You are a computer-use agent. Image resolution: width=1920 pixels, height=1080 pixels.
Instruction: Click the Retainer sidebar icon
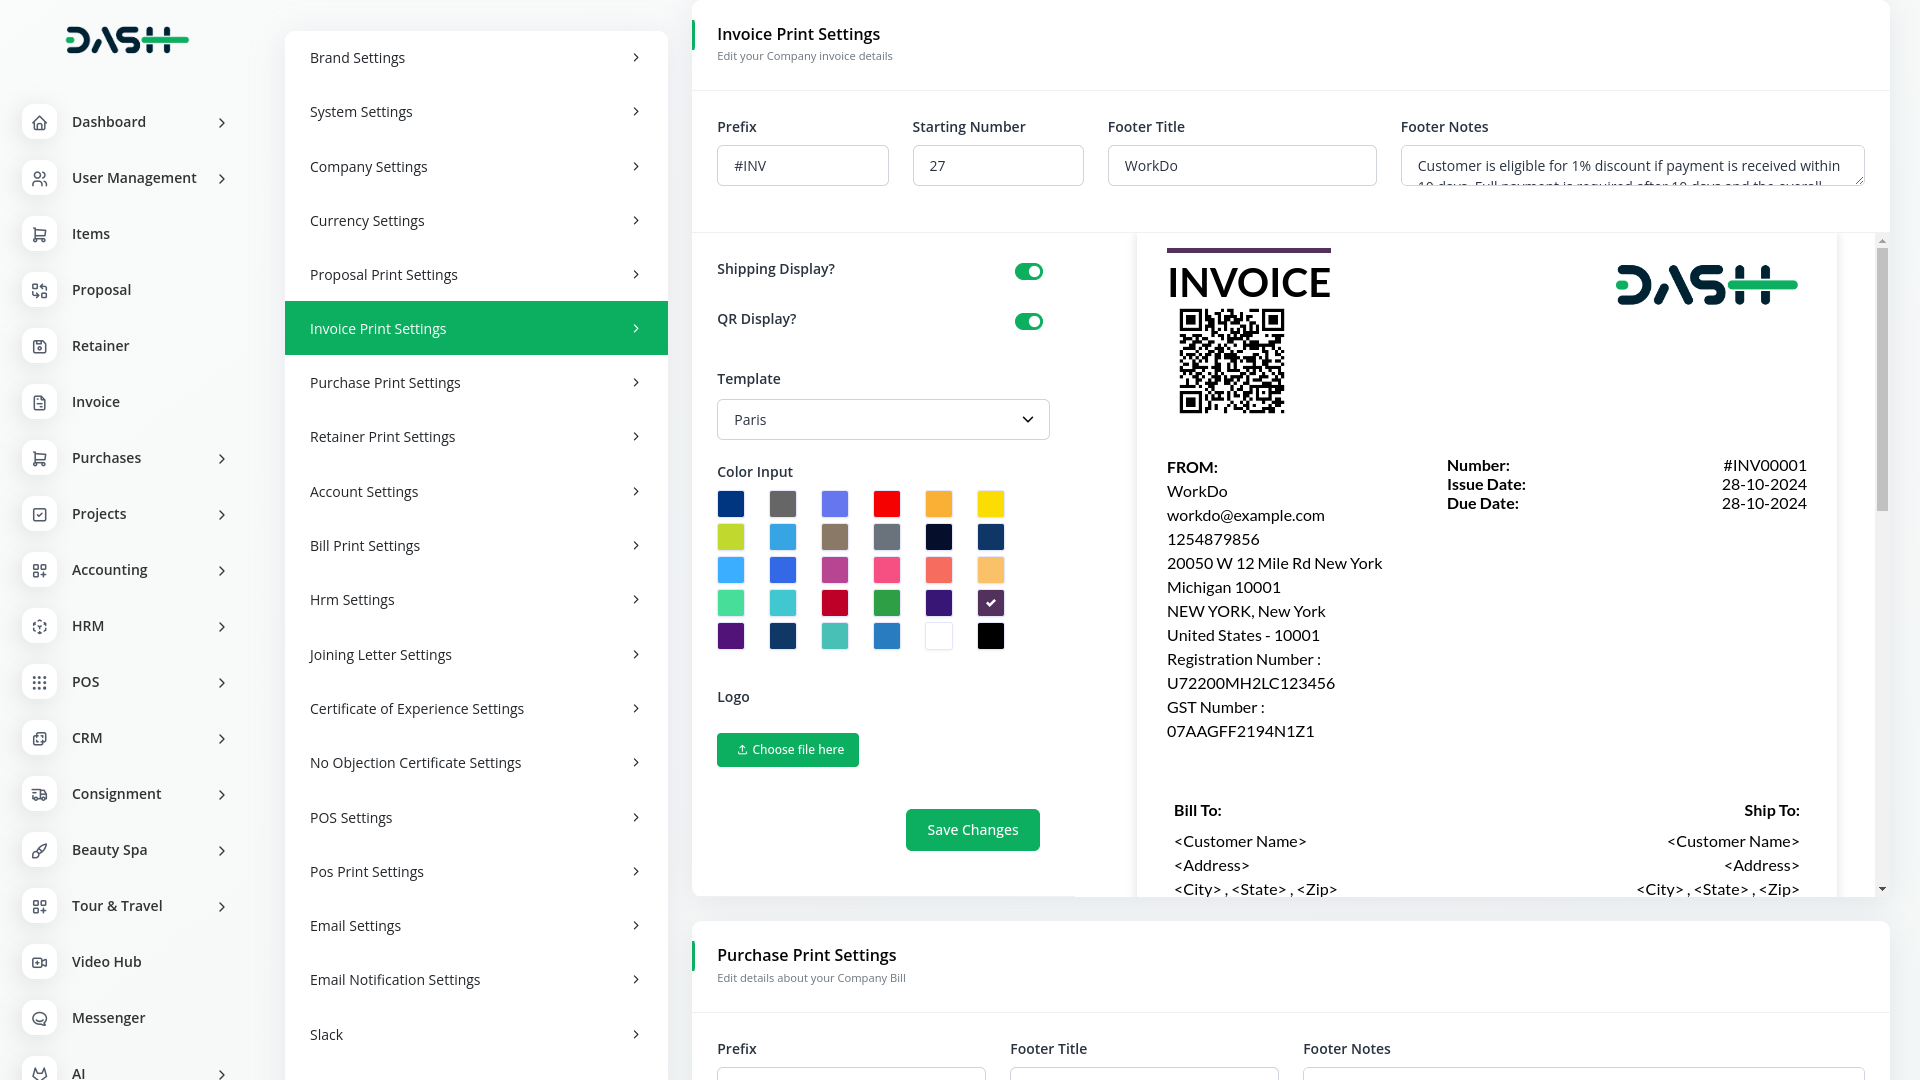pos(39,346)
